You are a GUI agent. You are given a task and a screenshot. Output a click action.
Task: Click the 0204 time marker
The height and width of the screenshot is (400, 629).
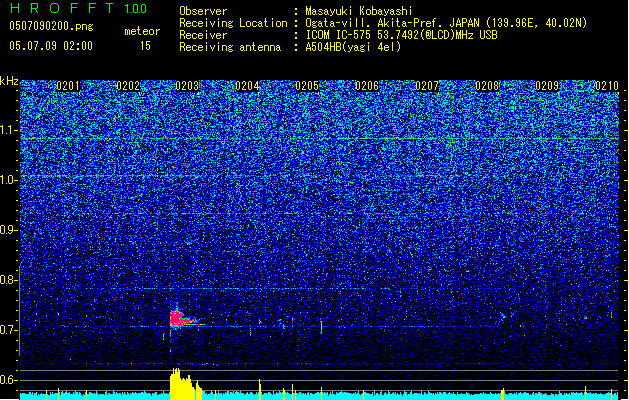point(247,86)
